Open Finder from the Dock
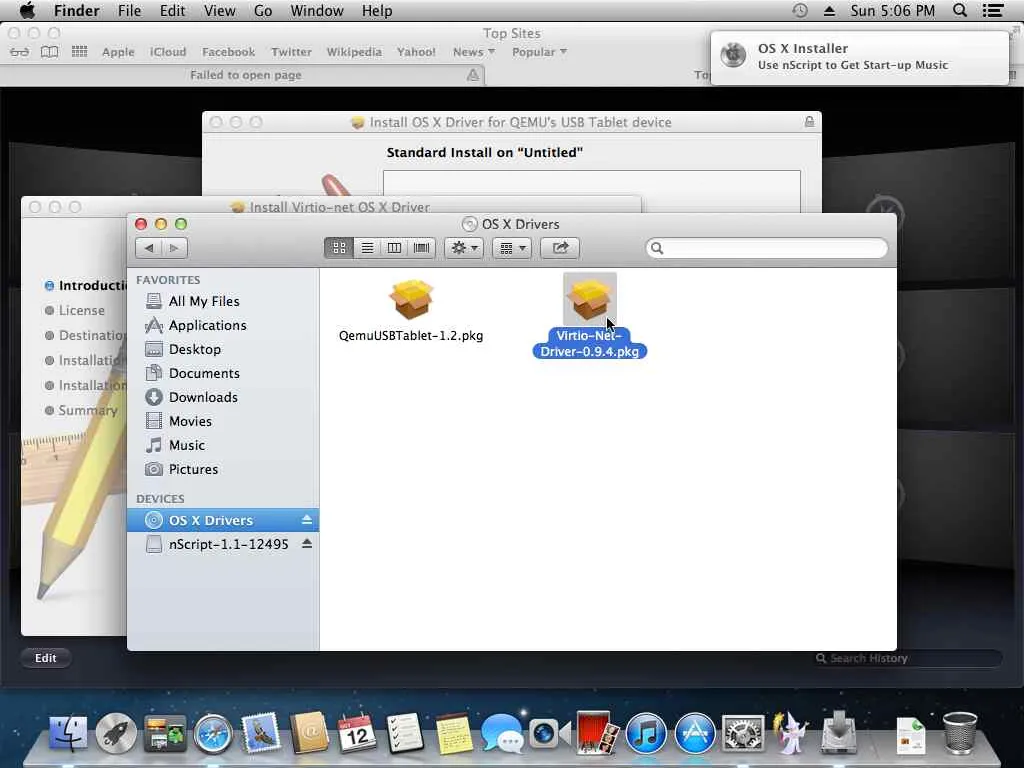Screen dimensions: 1024x768 click(68, 733)
